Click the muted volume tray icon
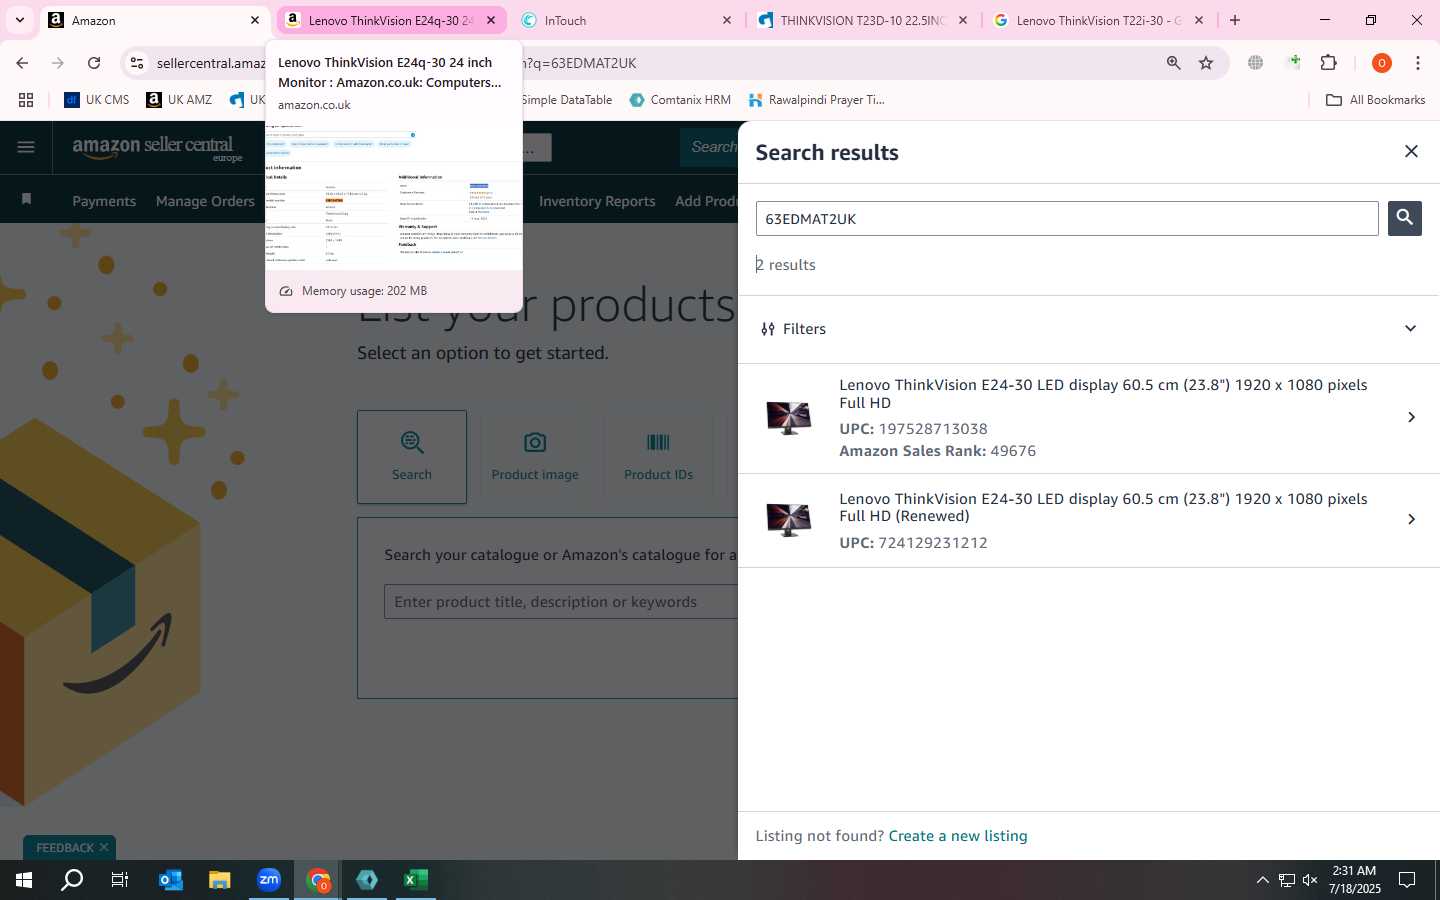The image size is (1440, 900). coord(1310,880)
